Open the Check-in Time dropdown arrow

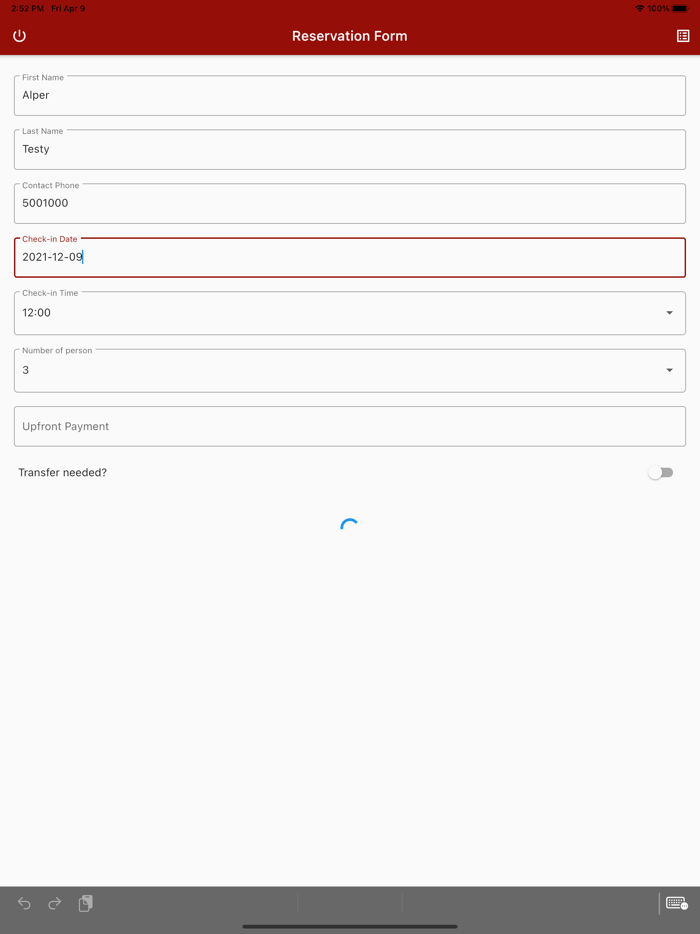click(669, 313)
